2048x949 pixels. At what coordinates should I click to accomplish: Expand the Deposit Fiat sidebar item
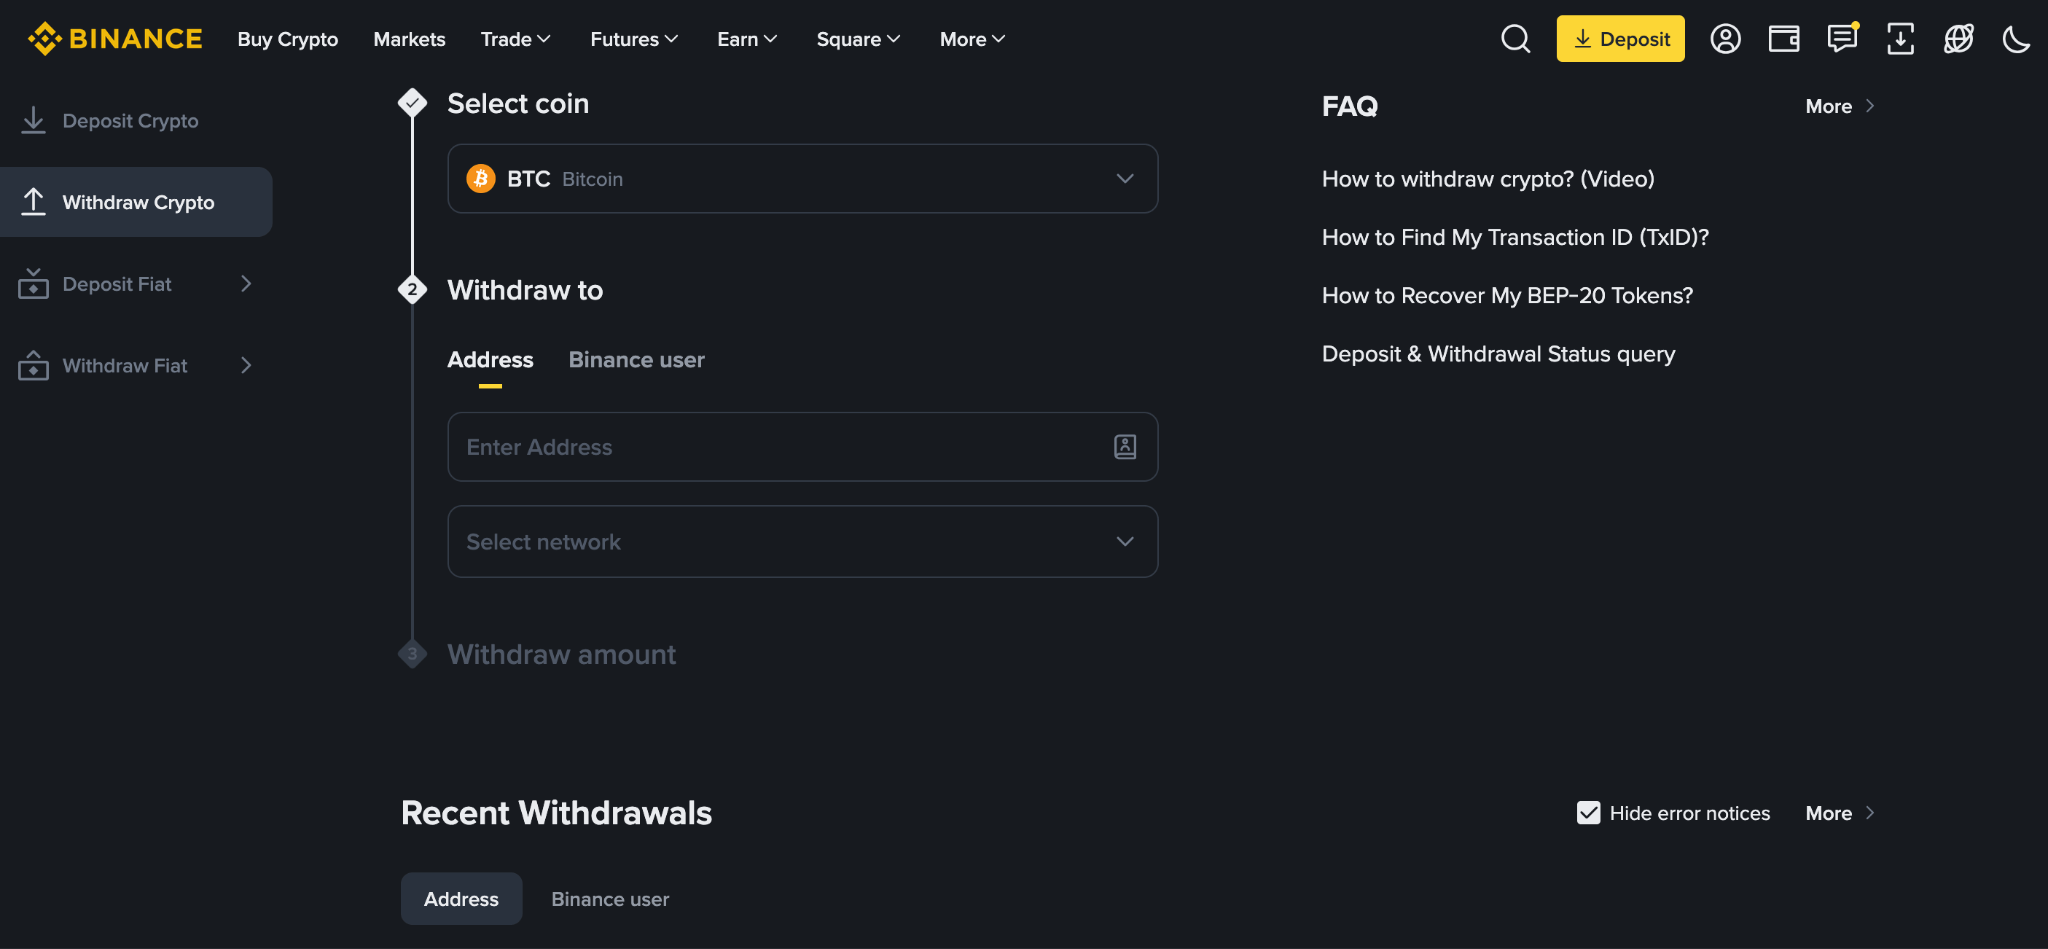136,284
